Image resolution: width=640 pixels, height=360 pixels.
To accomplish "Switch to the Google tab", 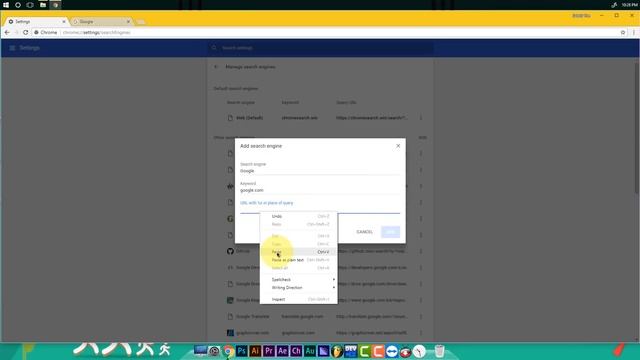I will [x=100, y=21].
